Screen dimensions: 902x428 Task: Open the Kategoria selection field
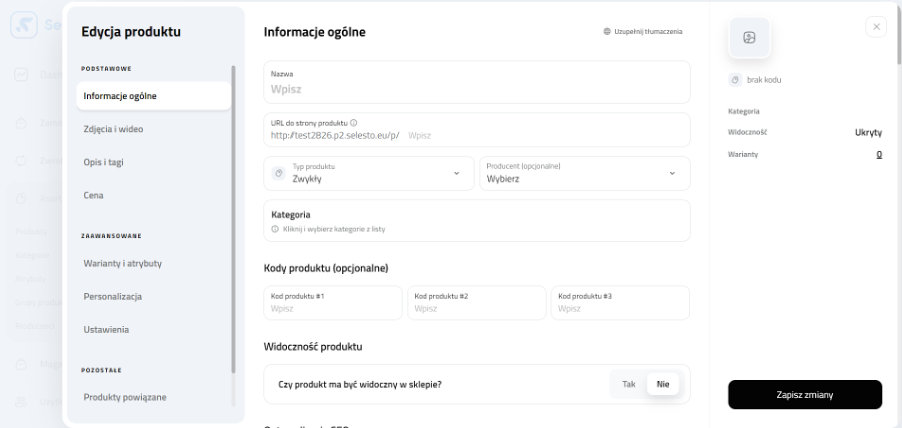(477, 221)
